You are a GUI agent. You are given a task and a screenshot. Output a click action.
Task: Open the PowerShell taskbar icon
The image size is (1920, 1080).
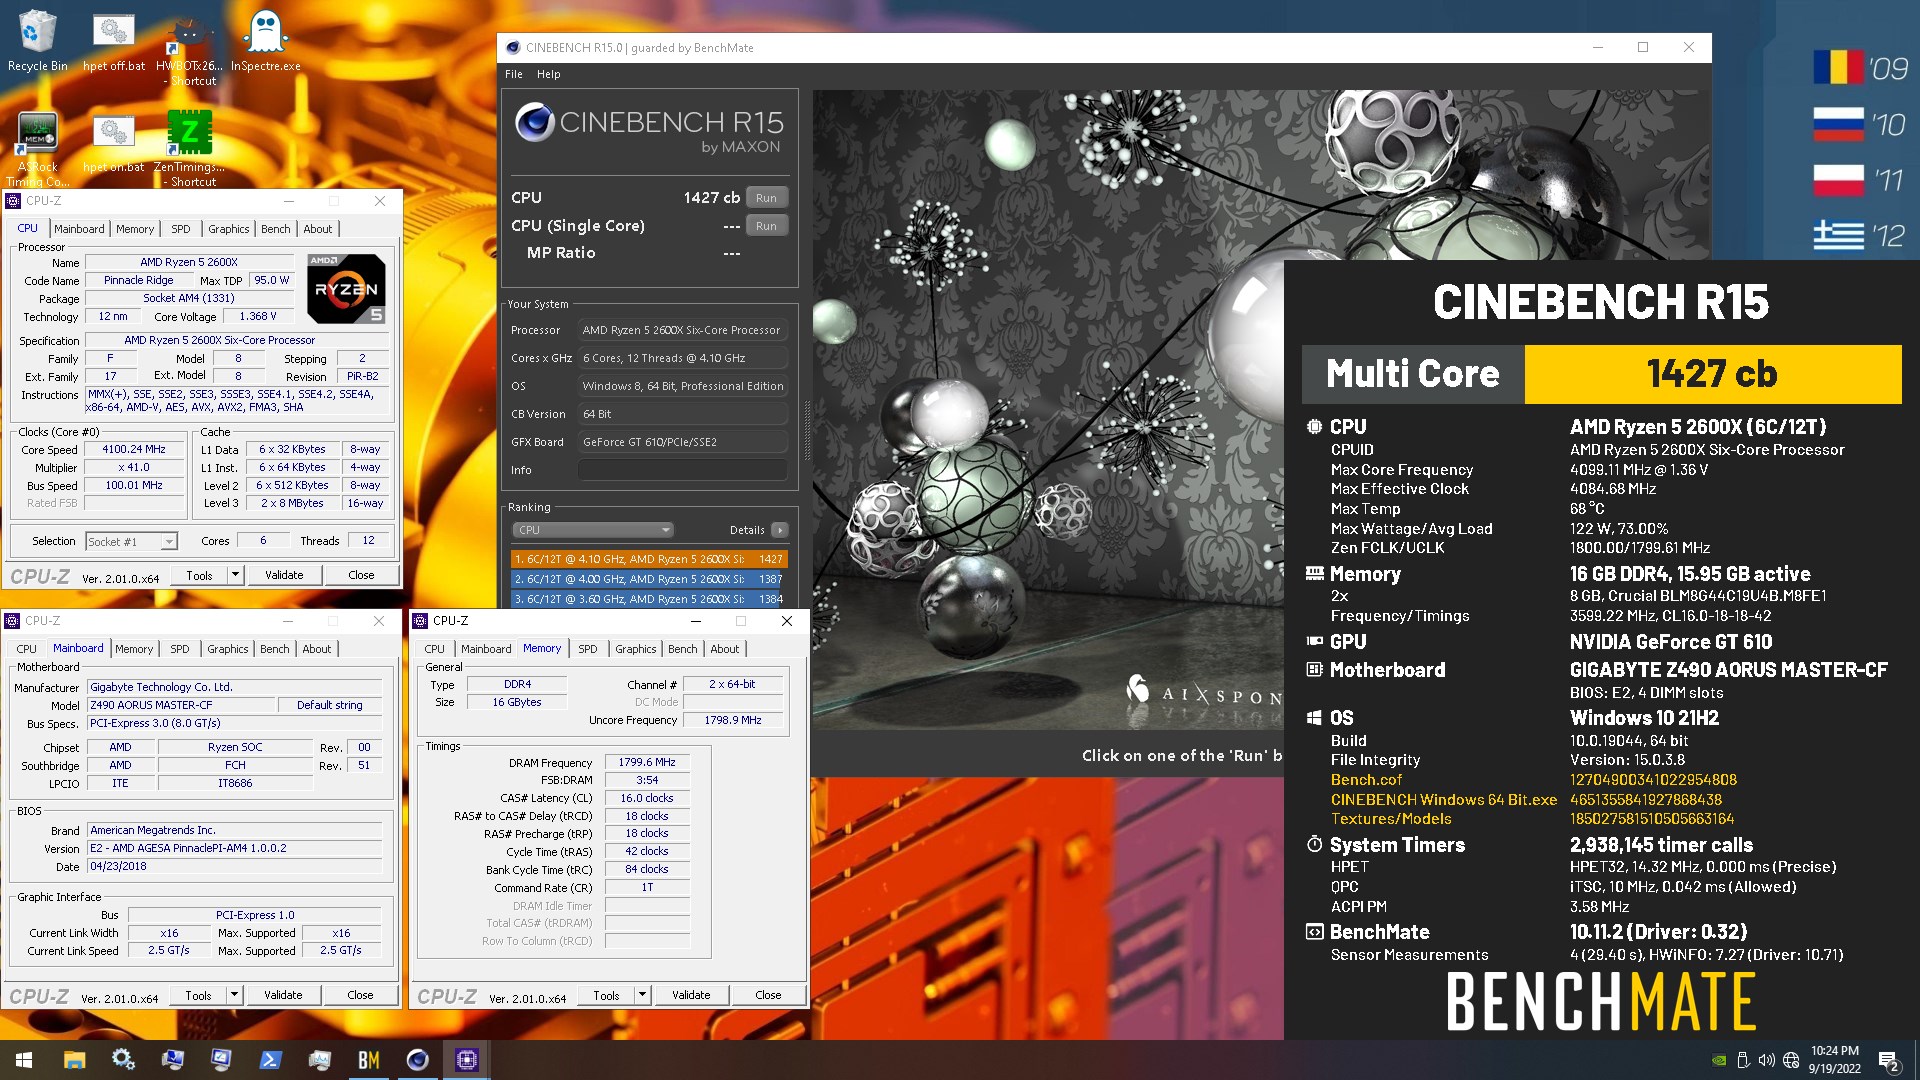point(270,1060)
